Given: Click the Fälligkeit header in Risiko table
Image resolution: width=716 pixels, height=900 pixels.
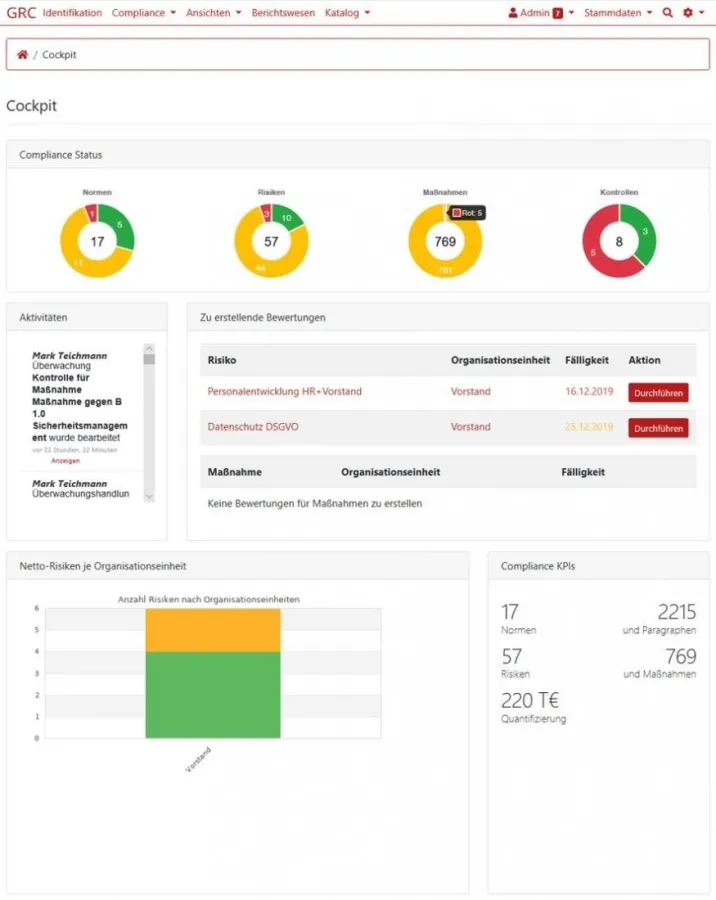Looking at the screenshot, I should 587,360.
